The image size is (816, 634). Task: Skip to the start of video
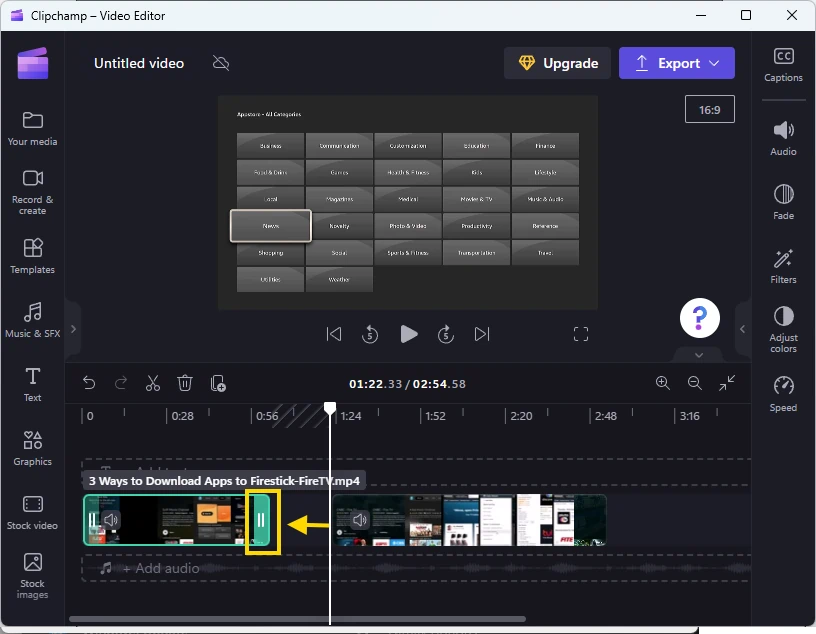[334, 334]
